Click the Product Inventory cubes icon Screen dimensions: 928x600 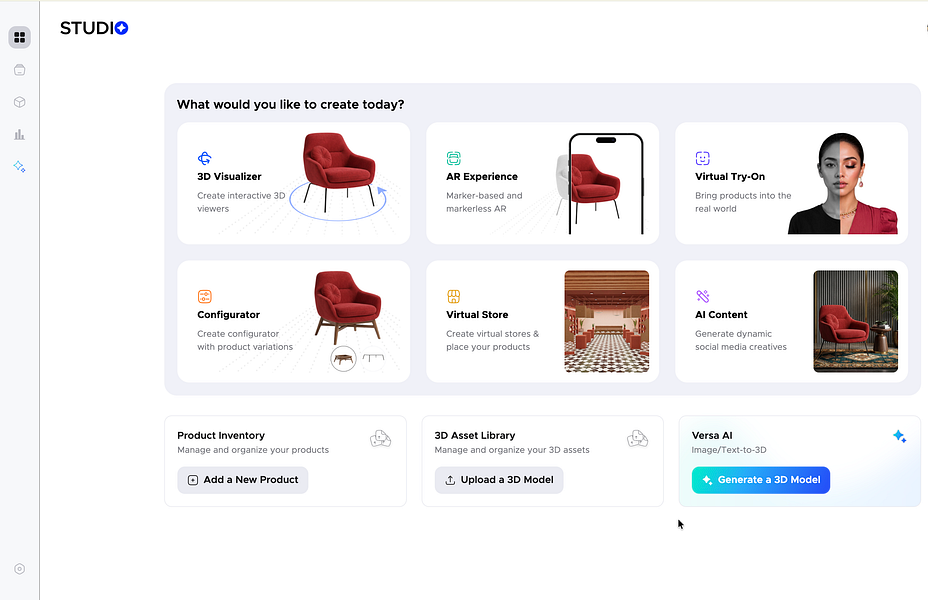click(381, 438)
